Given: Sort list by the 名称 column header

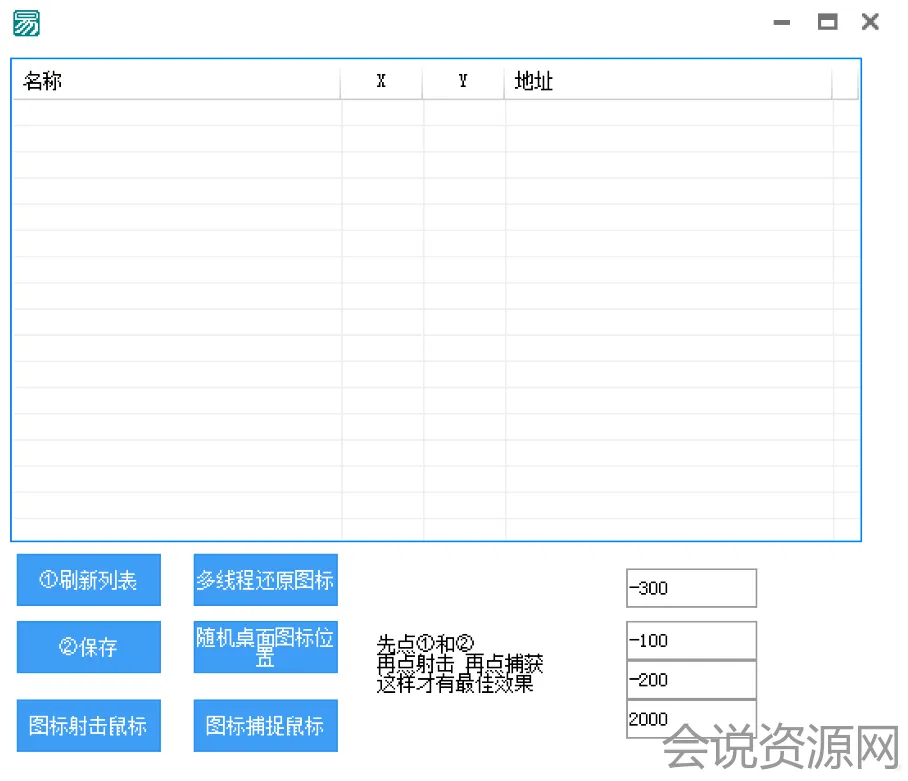Looking at the screenshot, I should 176,82.
